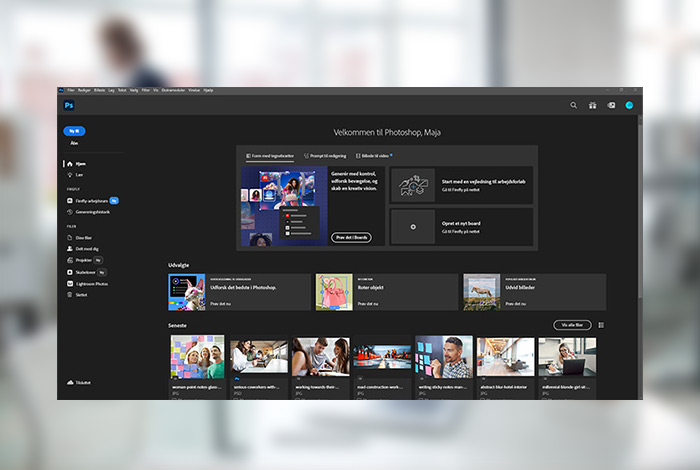Click the vertical scrollbar on right edge
700x470 pixels.
640,210
